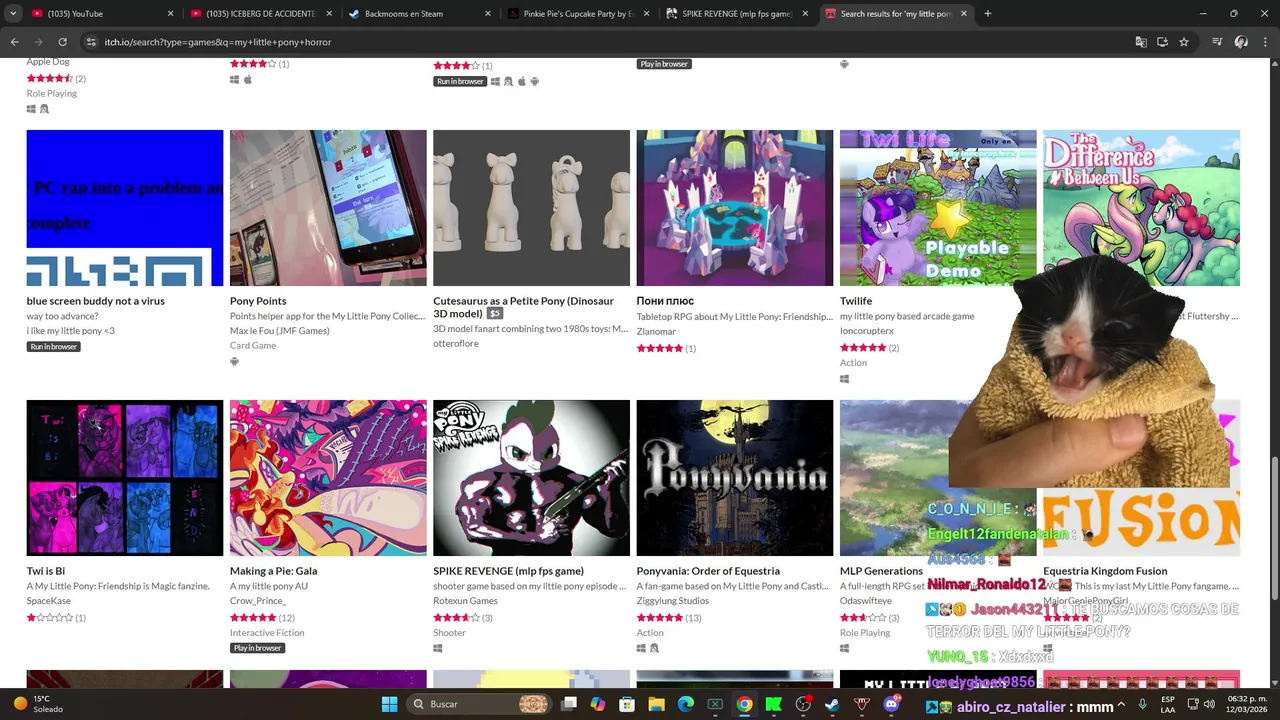Open the Twilife Playable Demo thumbnail
Viewport: 1280px width, 720px height.
(x=938, y=208)
